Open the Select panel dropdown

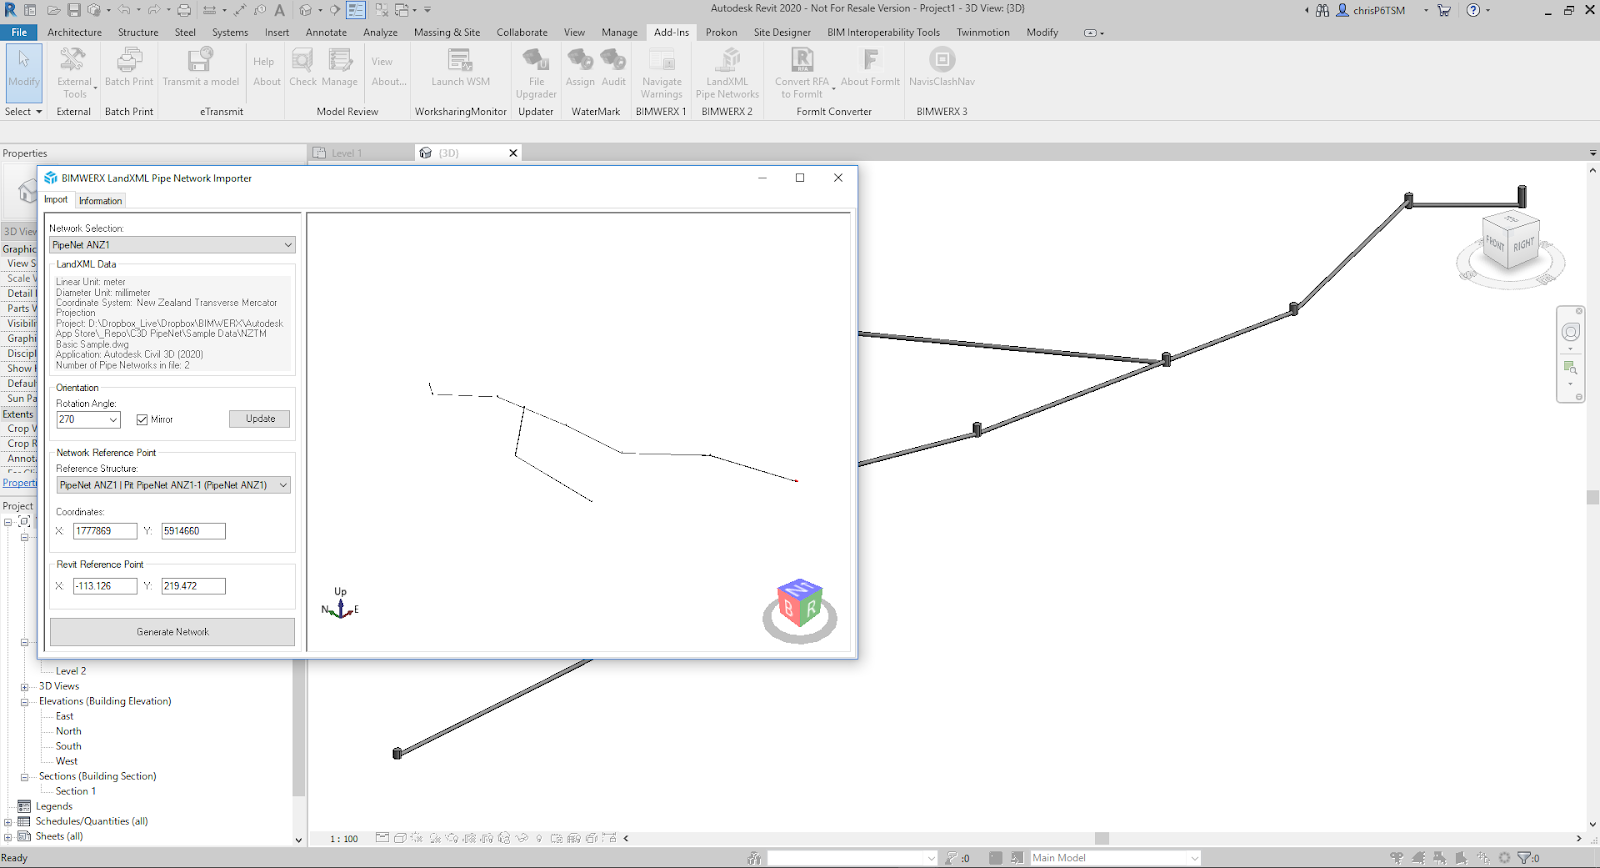click(24, 112)
